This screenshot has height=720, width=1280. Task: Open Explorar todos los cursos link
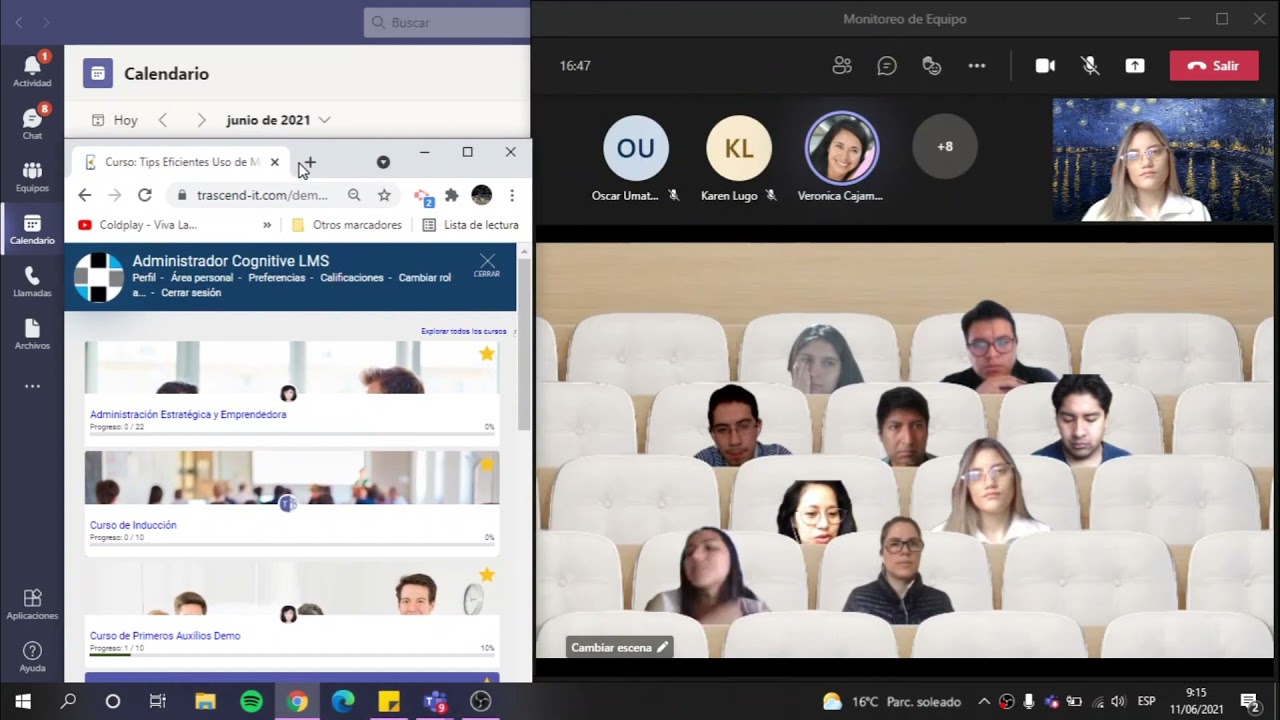pos(464,331)
